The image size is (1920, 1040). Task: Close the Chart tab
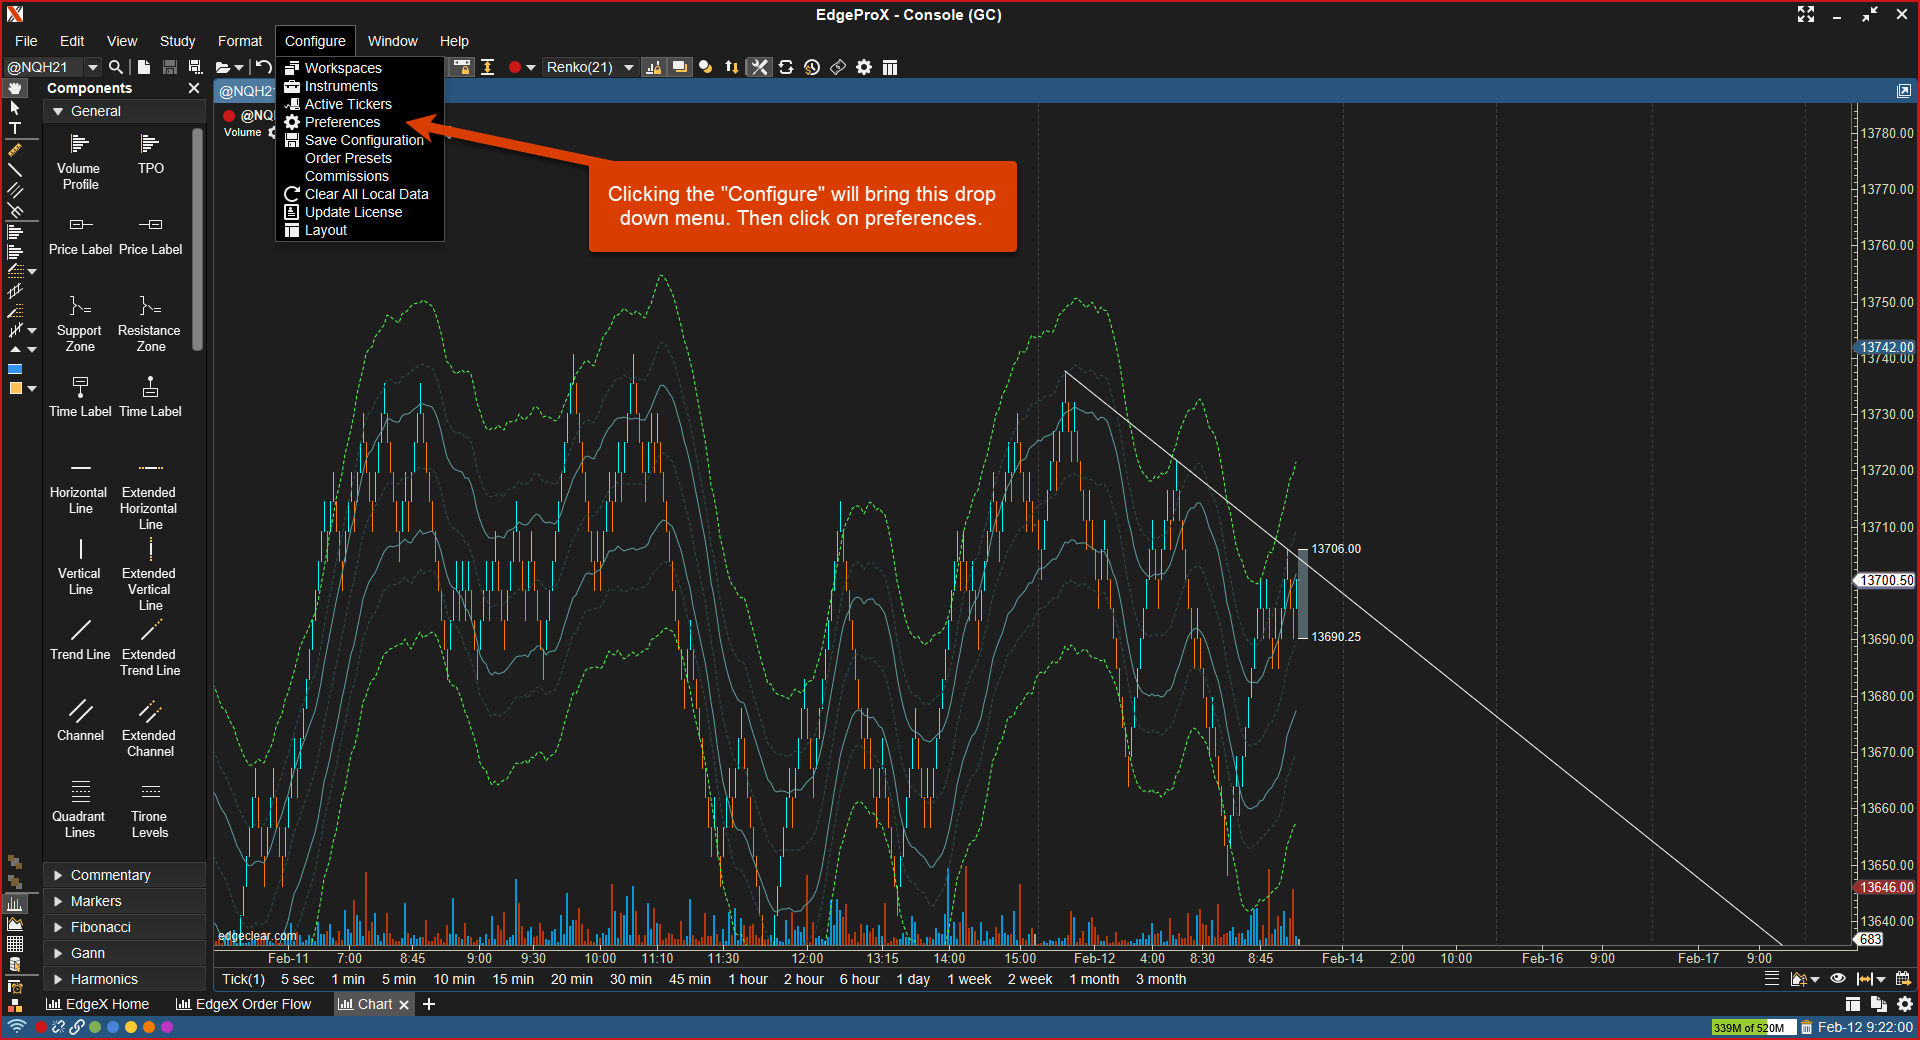pyautogui.click(x=404, y=1005)
